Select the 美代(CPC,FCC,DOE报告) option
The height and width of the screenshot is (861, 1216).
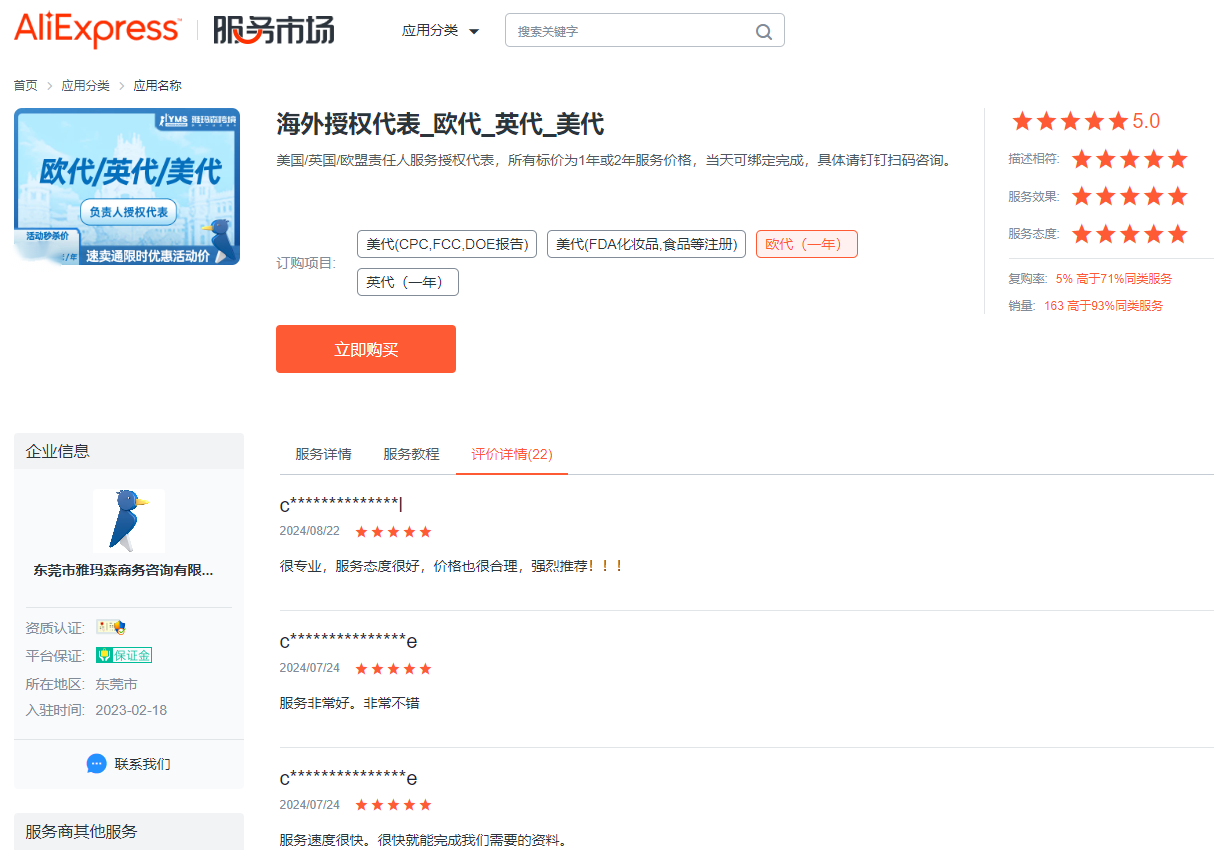(447, 244)
